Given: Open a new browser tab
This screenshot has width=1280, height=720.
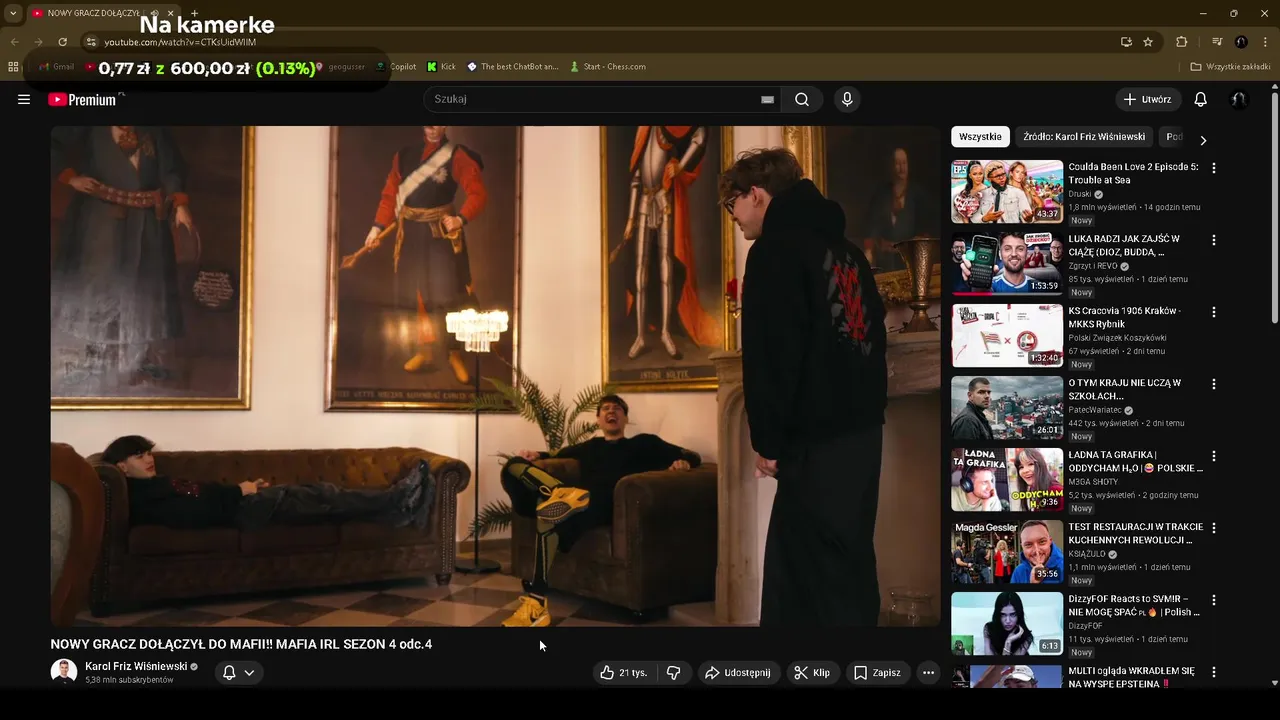Looking at the screenshot, I should click(x=194, y=13).
